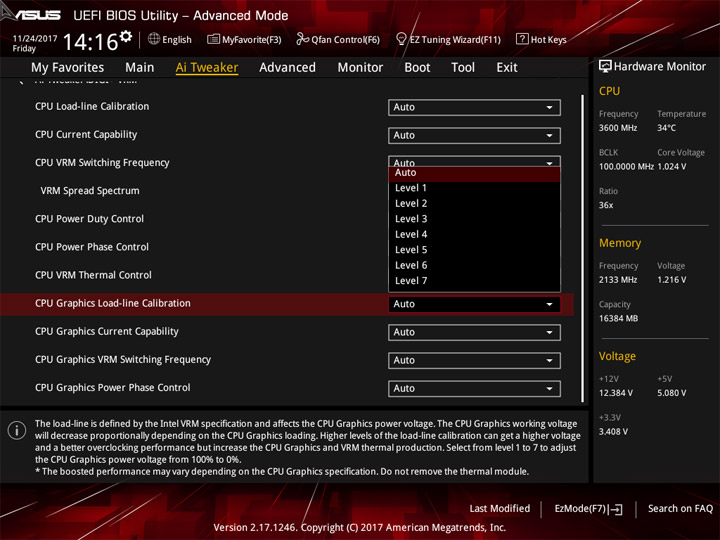Open the Tool tab
Image resolution: width=720 pixels, height=540 pixels.
[463, 68]
